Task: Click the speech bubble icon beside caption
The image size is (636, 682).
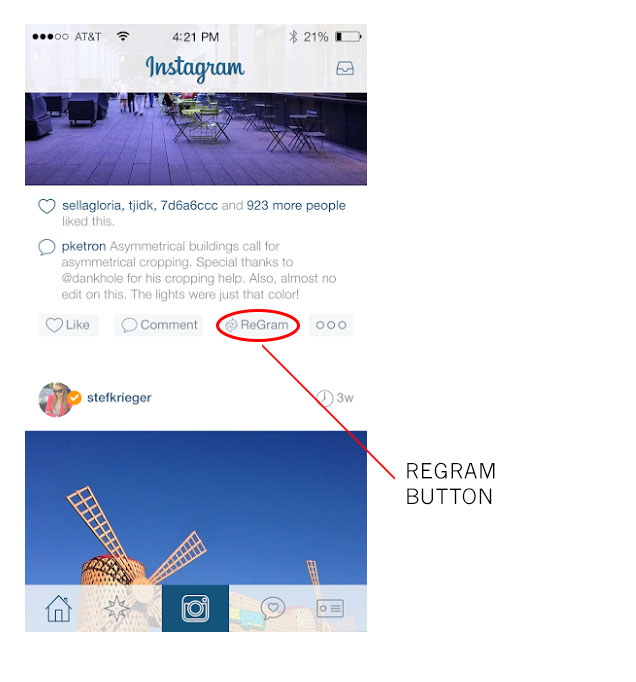Action: coord(47,247)
